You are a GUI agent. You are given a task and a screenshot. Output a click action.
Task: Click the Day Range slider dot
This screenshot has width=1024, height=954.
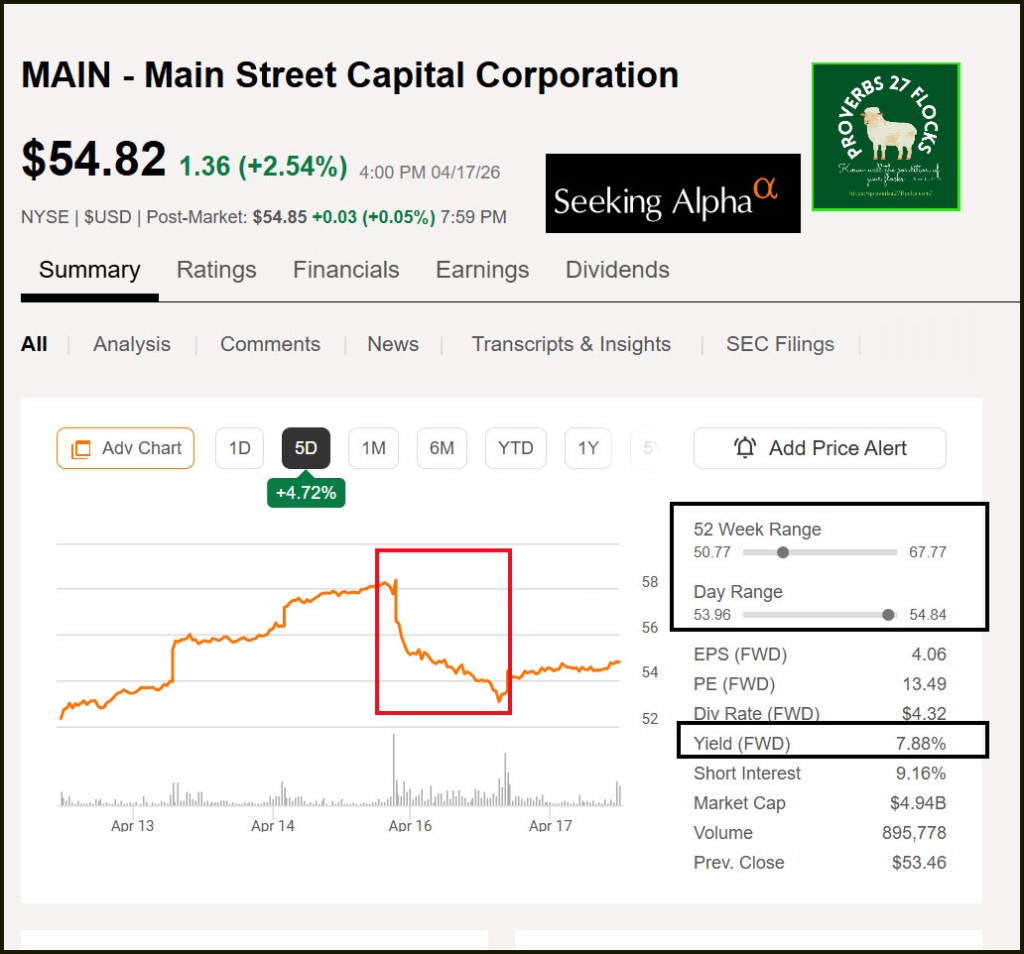(888, 615)
